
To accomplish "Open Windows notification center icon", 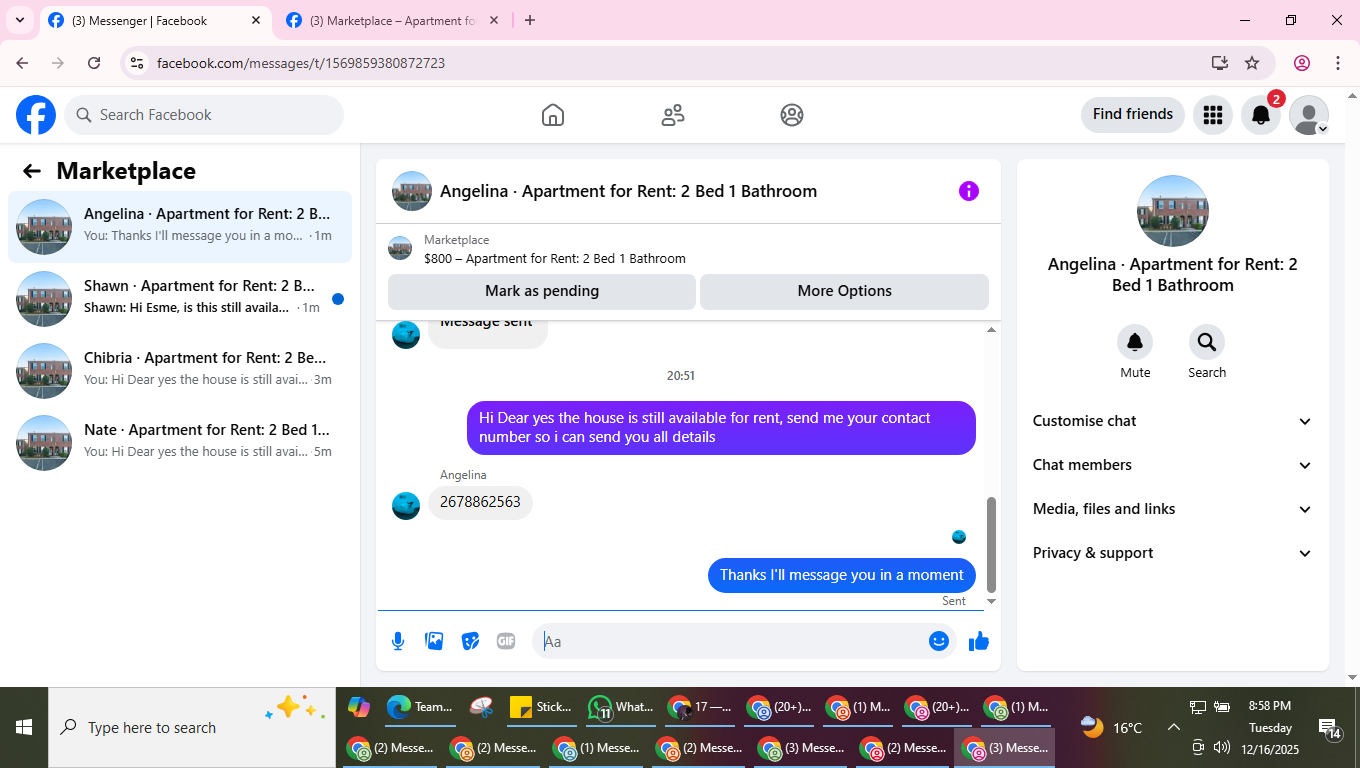I will (x=1329, y=730).
